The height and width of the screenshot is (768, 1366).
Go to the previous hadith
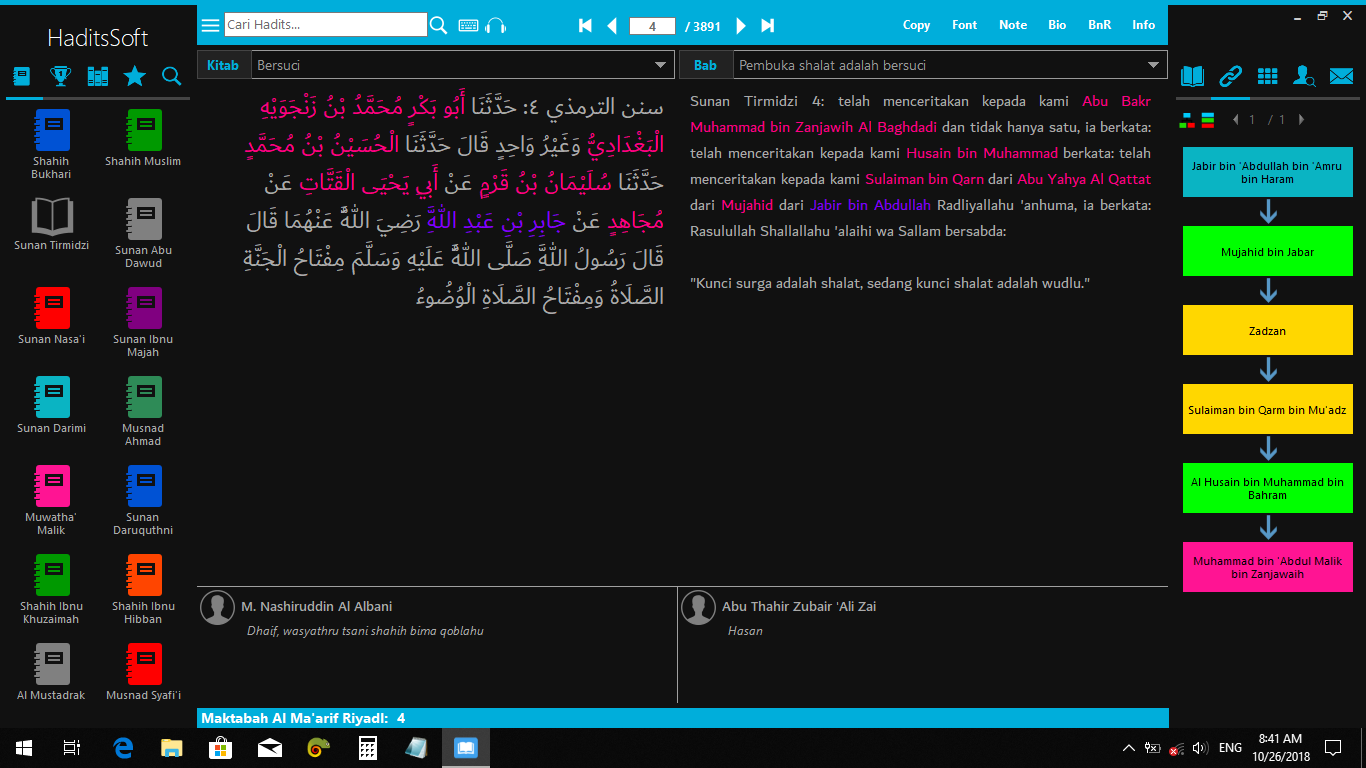(x=612, y=25)
